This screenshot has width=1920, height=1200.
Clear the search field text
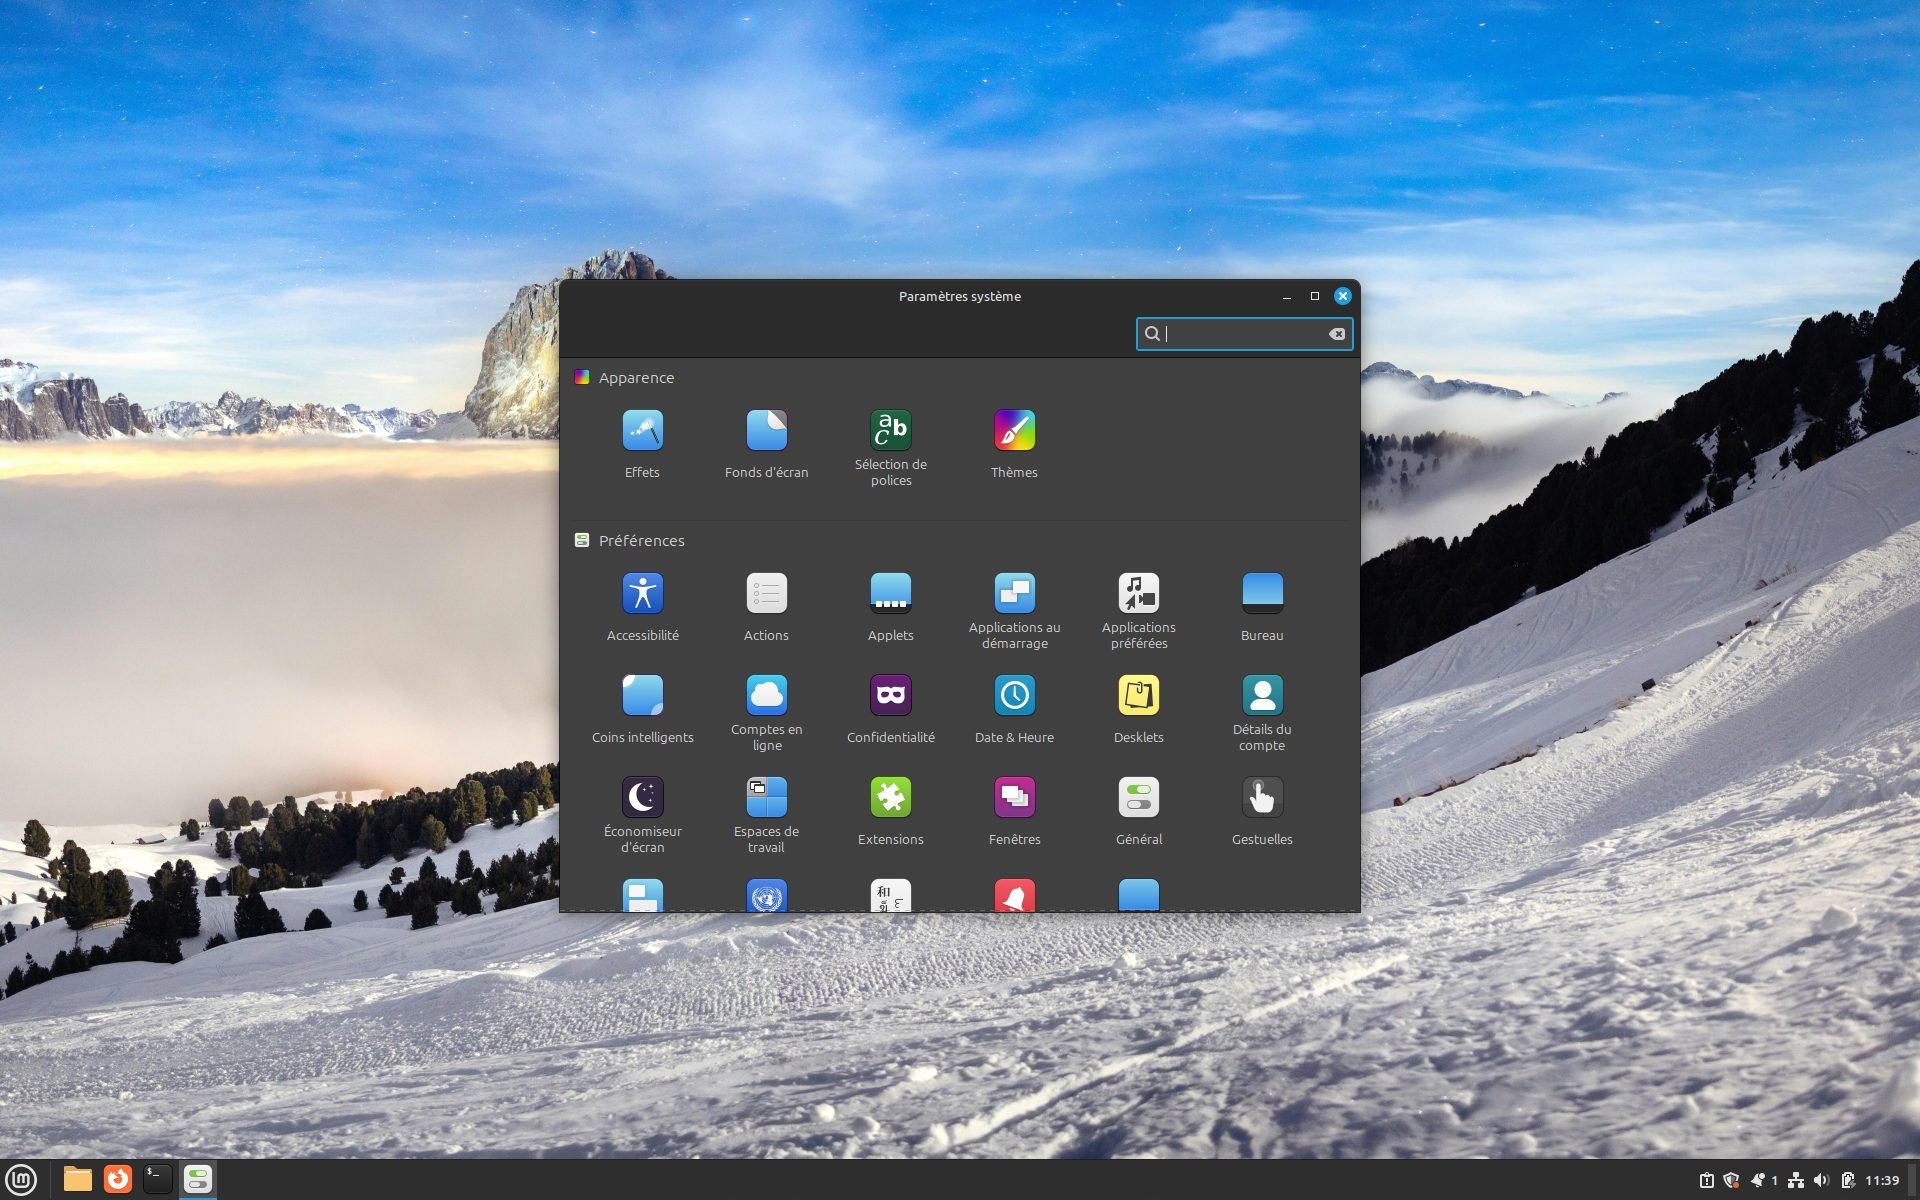coord(1337,333)
